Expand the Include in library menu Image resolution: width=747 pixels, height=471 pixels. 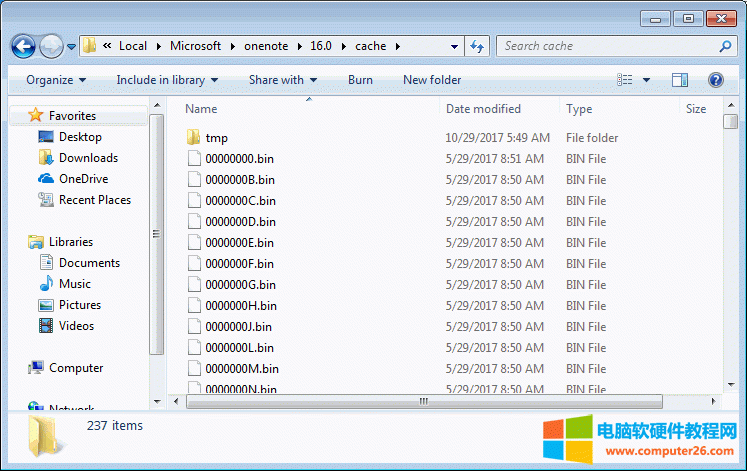(166, 80)
